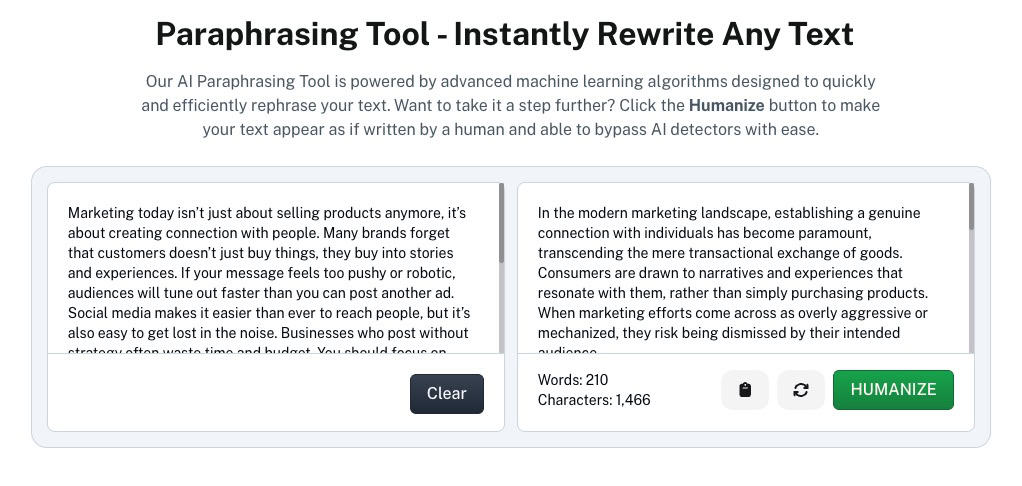Click the Paraphrasing Tool page heading
The width and height of the screenshot is (1022, 486).
[504, 34]
